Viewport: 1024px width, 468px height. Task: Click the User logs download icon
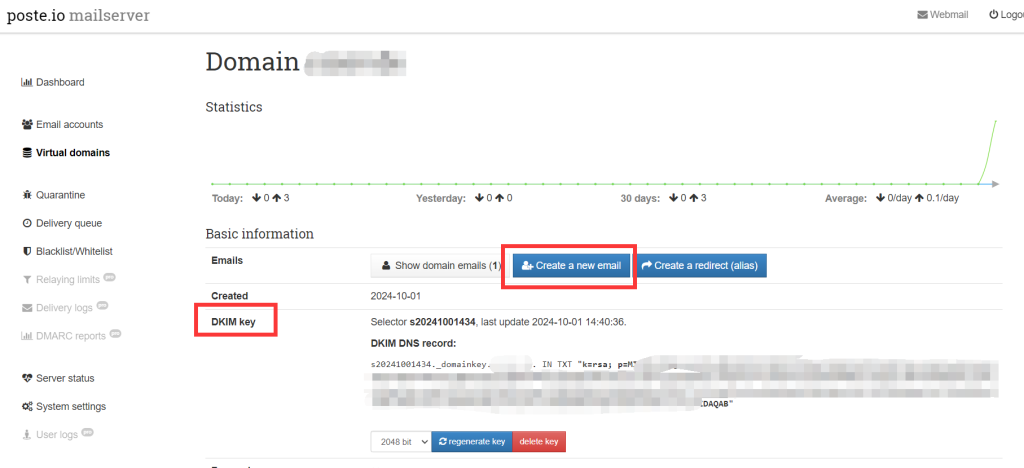(27, 434)
